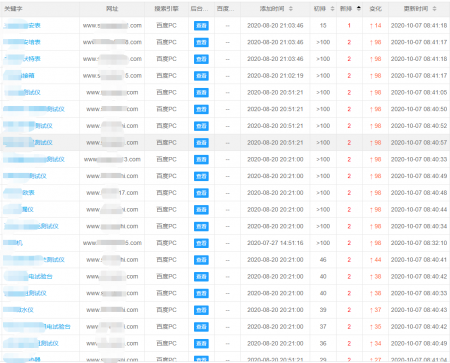The image size is (450, 363).
Task: Sort by 更新时间 using its sort arrows
Action: [434, 9]
